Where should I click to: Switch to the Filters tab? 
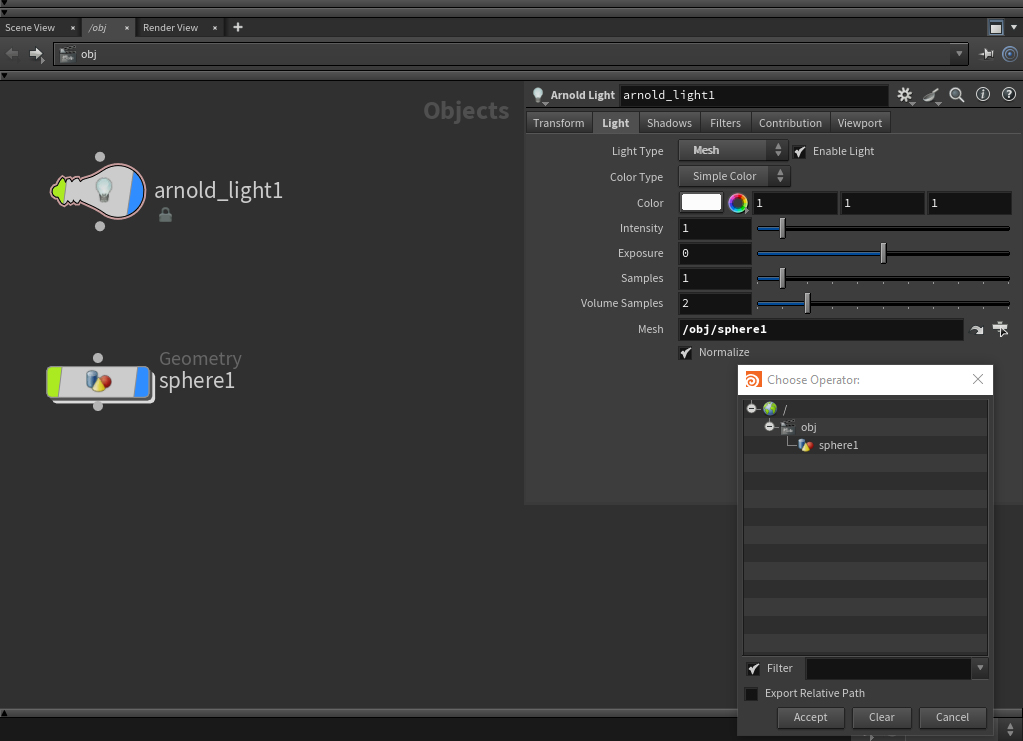point(725,123)
